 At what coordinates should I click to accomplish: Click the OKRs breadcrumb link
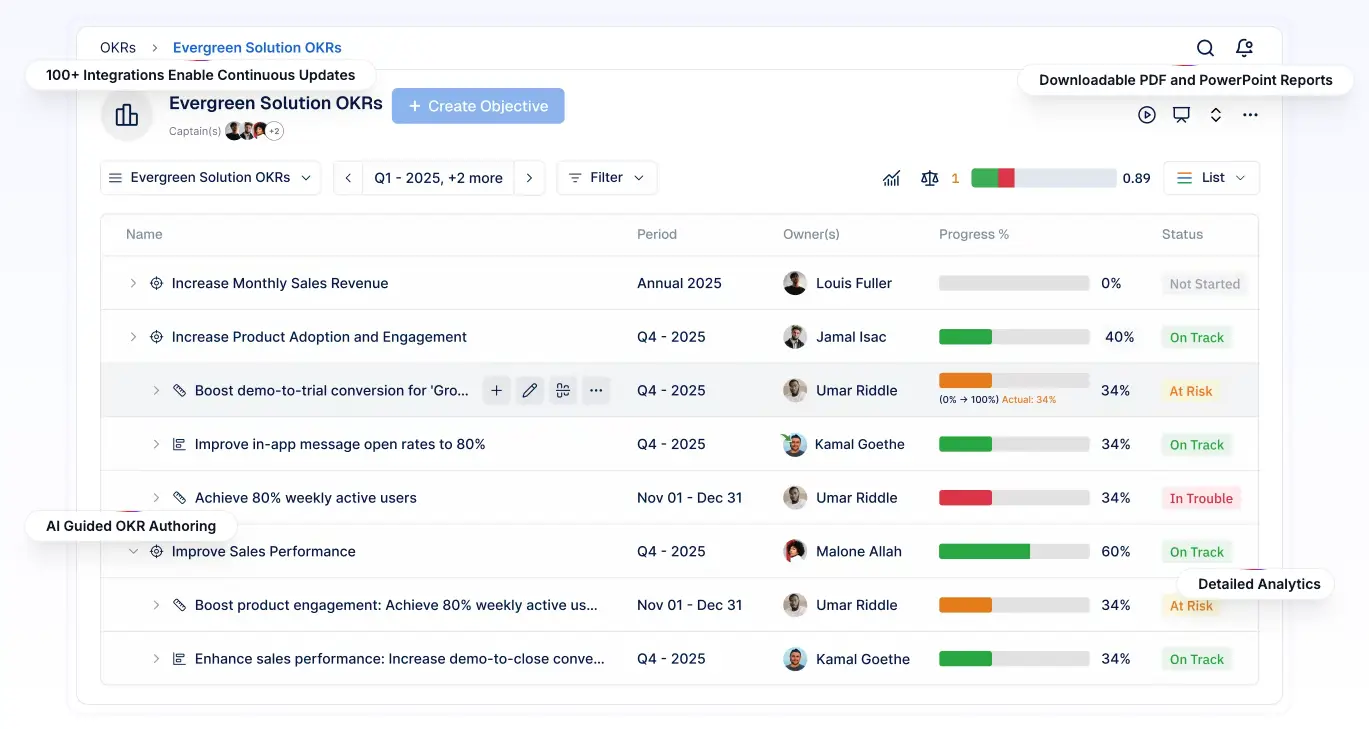tap(118, 48)
